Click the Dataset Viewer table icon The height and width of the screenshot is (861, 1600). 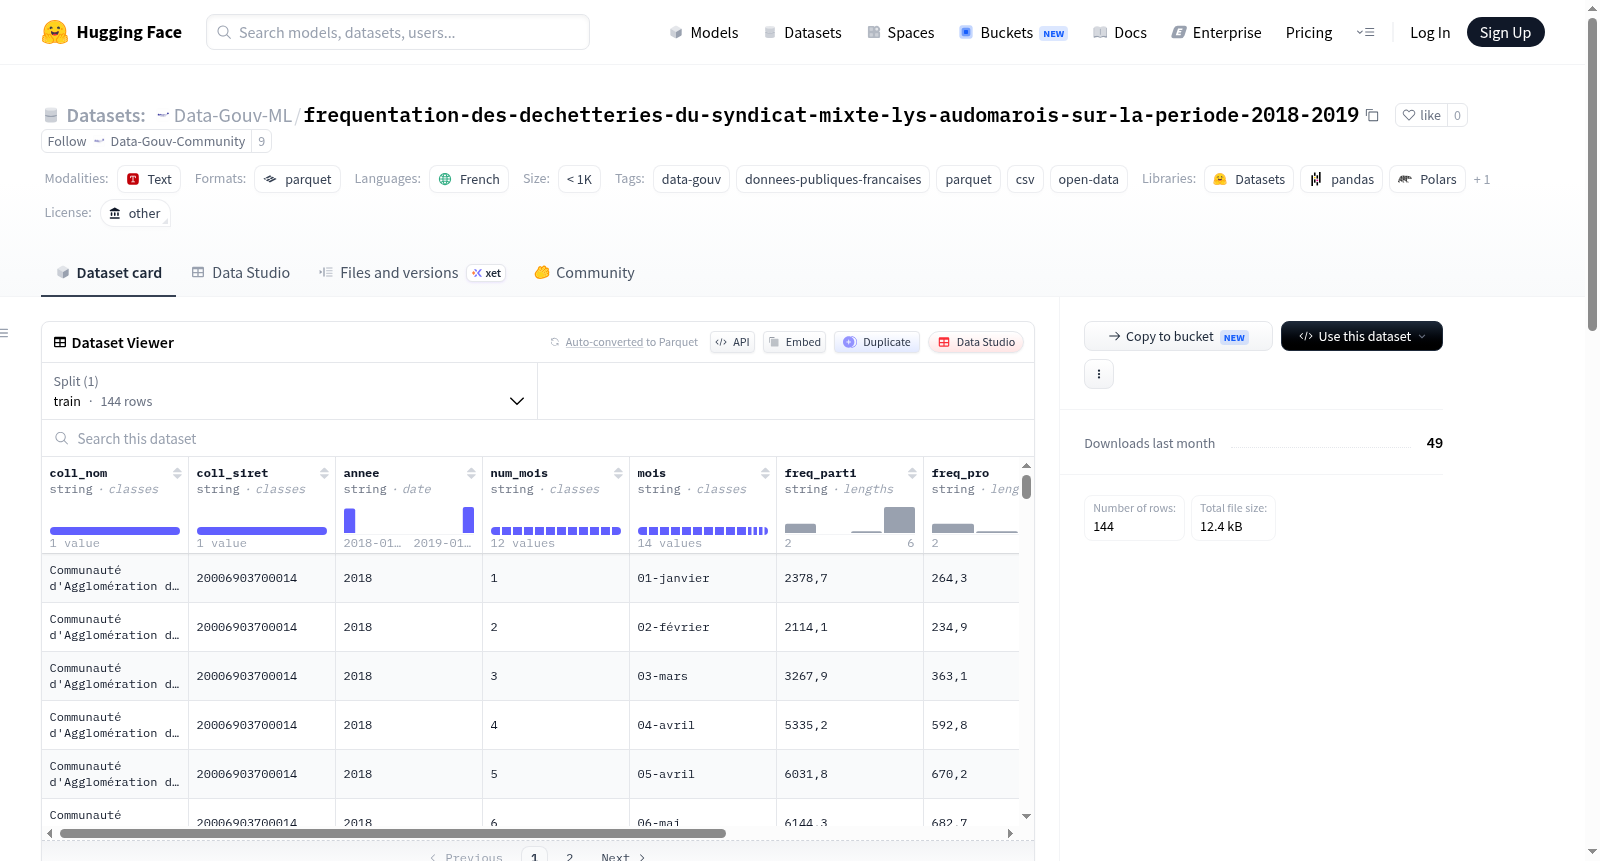tap(60, 342)
